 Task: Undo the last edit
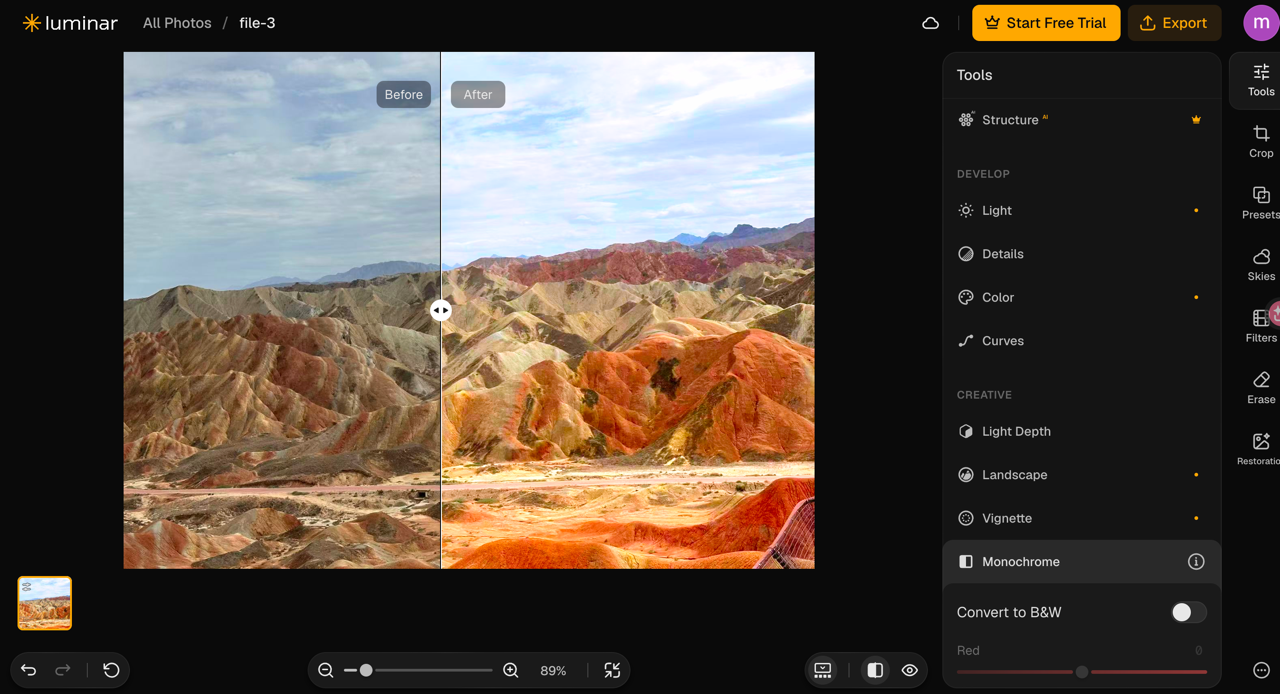coord(29,671)
